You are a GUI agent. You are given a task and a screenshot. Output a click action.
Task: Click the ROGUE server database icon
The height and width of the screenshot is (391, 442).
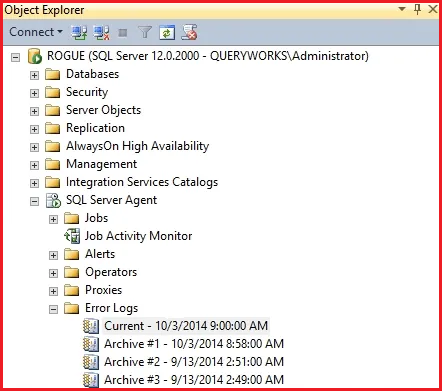(35, 56)
